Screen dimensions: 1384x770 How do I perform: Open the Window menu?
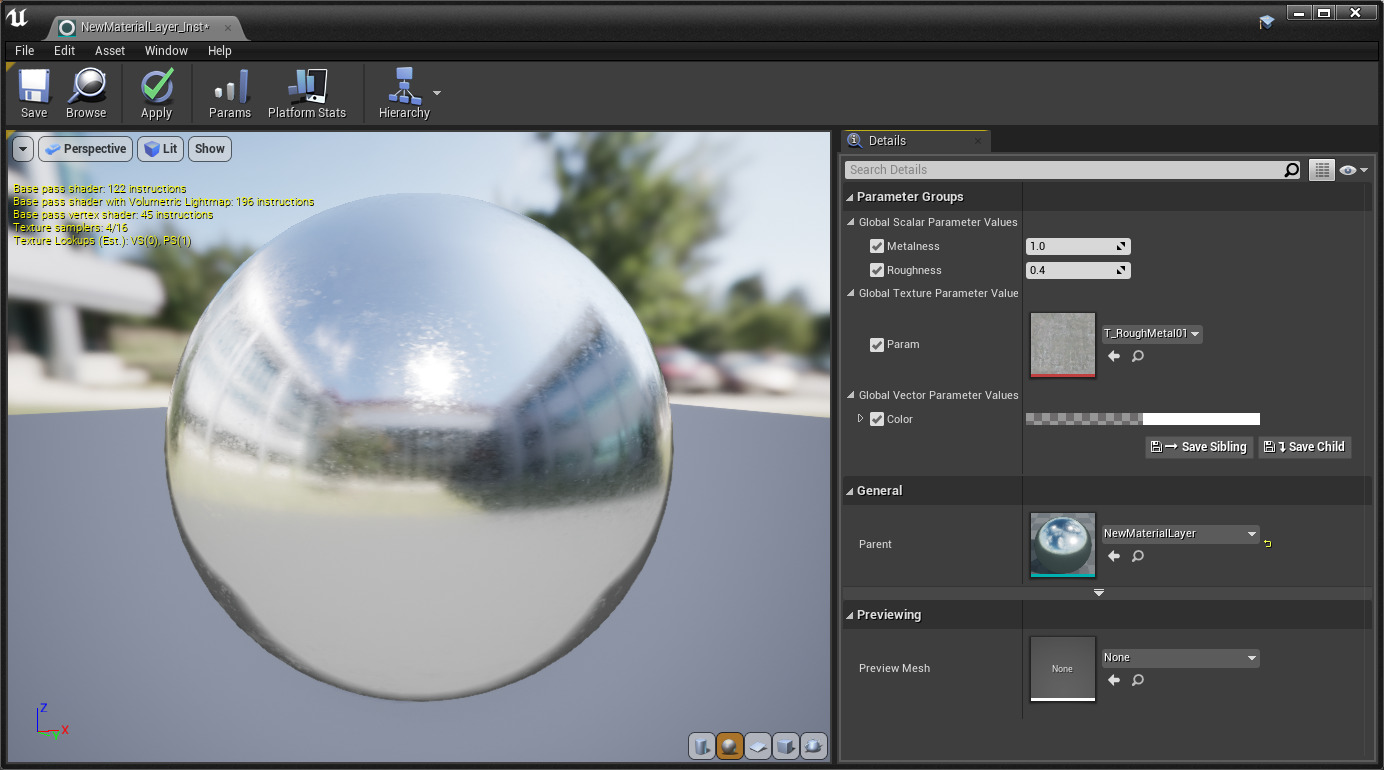[x=166, y=51]
